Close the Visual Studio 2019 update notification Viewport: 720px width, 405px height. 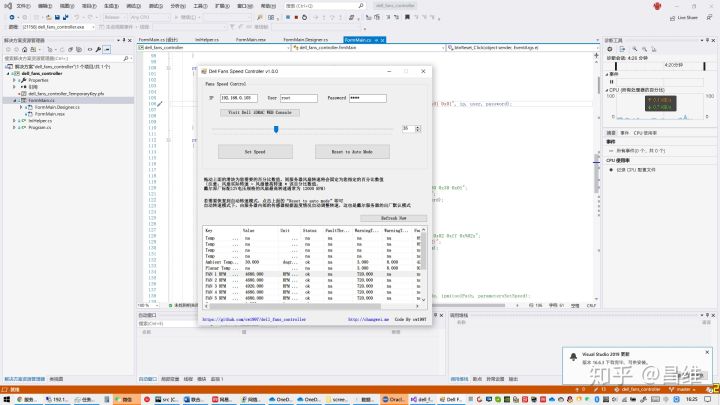click(707, 352)
